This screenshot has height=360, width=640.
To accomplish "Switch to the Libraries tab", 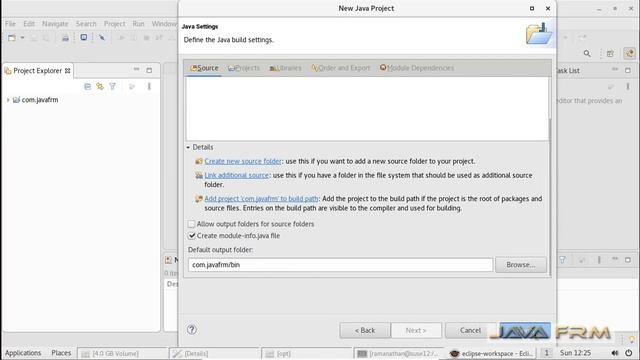I will [x=285, y=68].
